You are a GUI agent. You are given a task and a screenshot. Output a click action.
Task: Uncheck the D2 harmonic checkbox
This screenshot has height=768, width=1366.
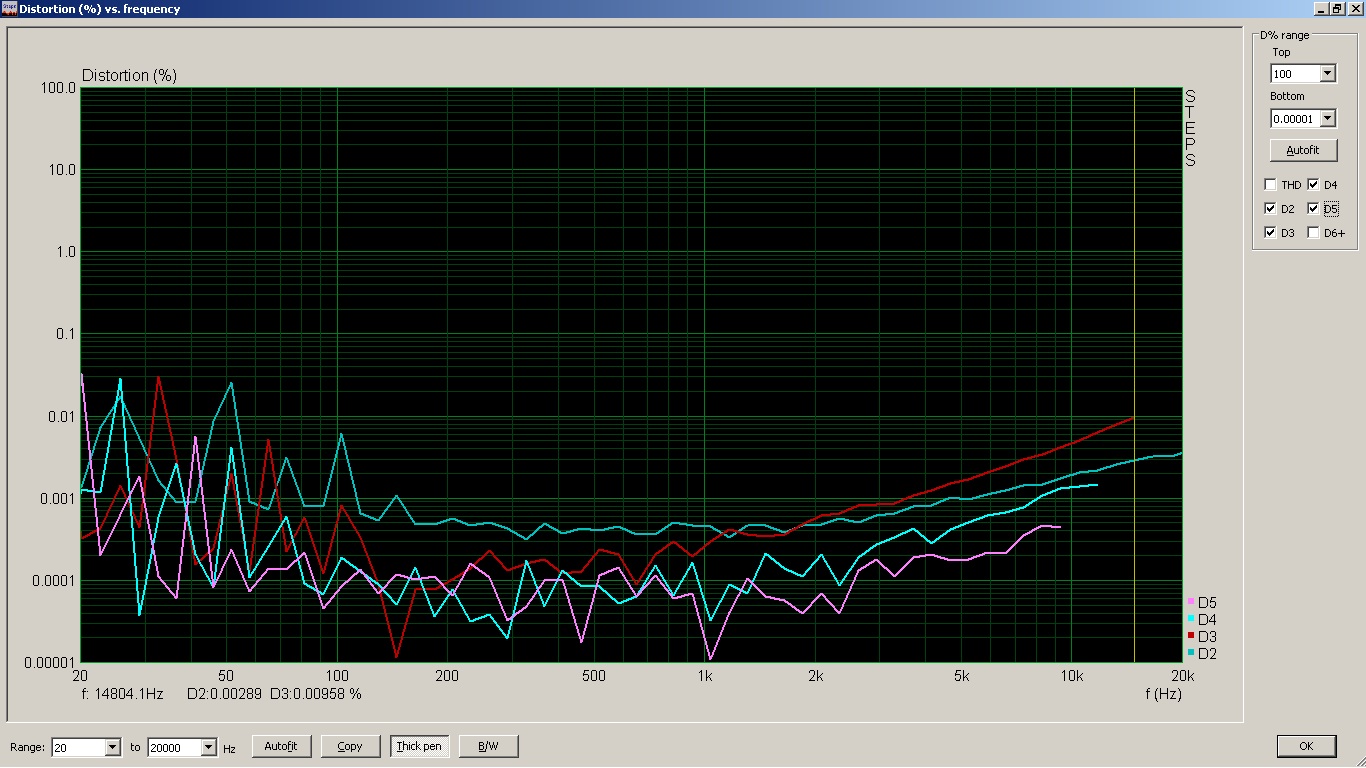[1270, 209]
